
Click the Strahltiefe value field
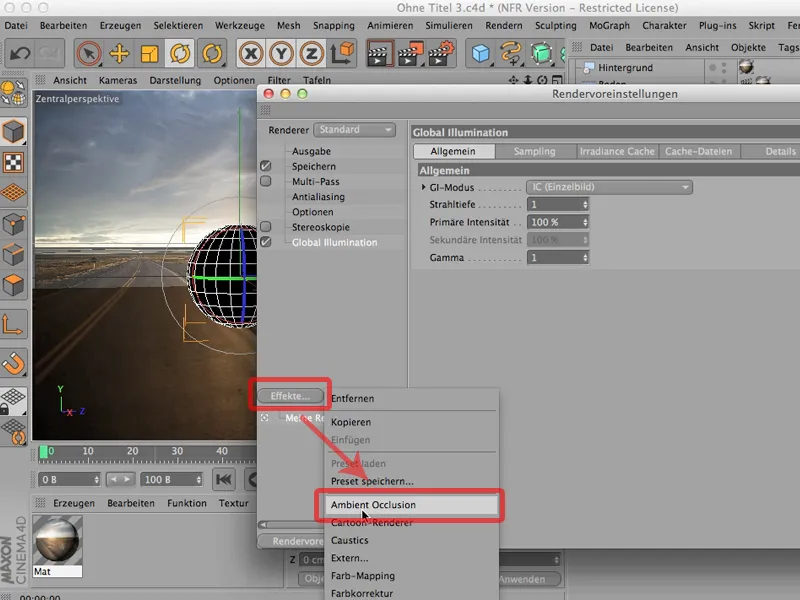(x=554, y=205)
